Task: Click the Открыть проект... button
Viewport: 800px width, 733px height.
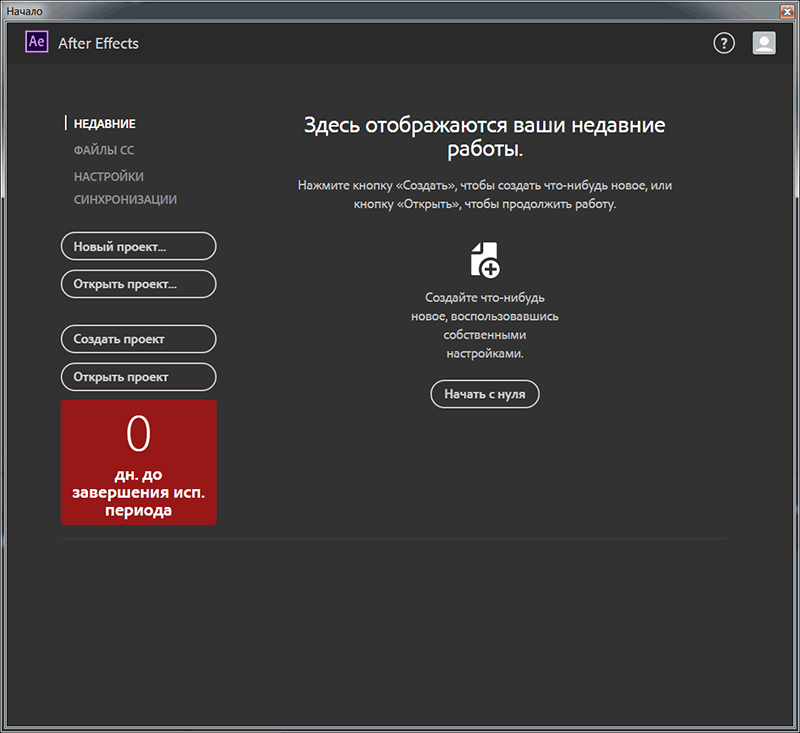Action: coord(139,284)
